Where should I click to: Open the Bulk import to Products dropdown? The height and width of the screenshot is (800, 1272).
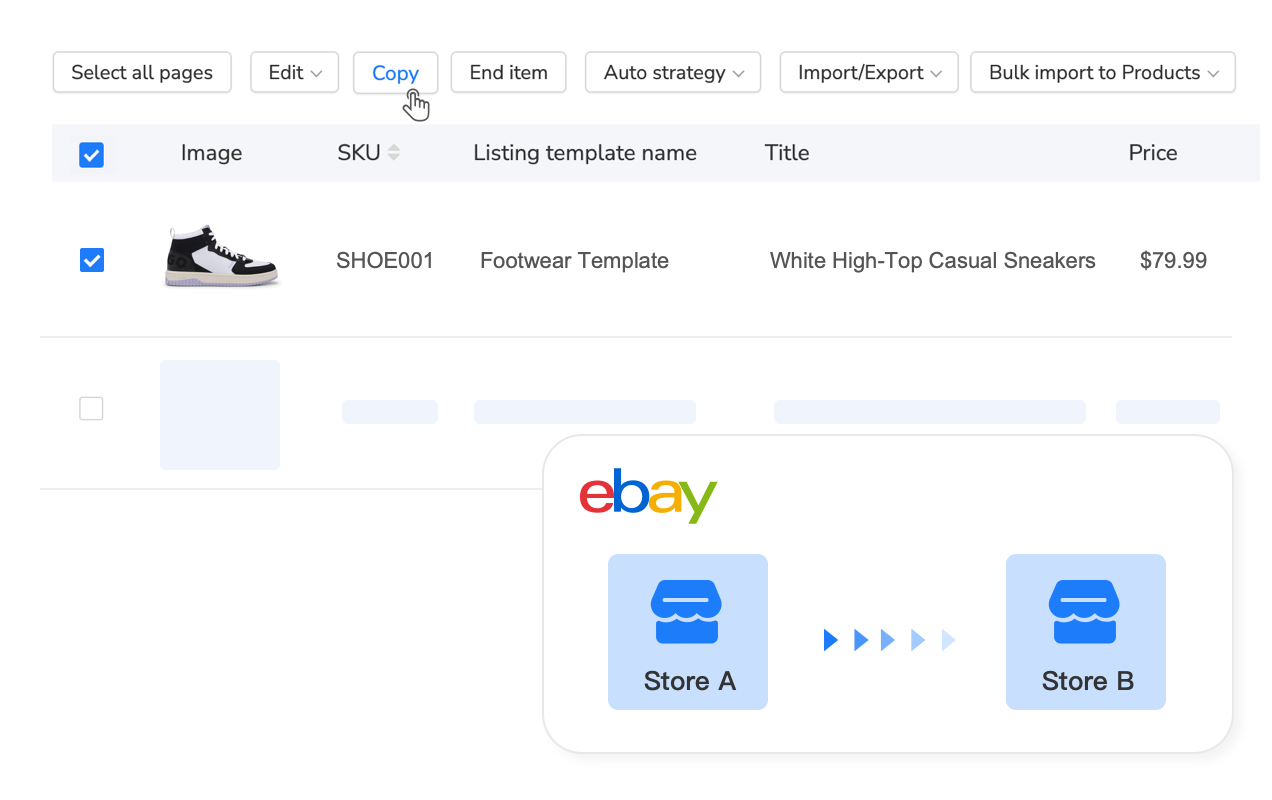(x=1102, y=72)
